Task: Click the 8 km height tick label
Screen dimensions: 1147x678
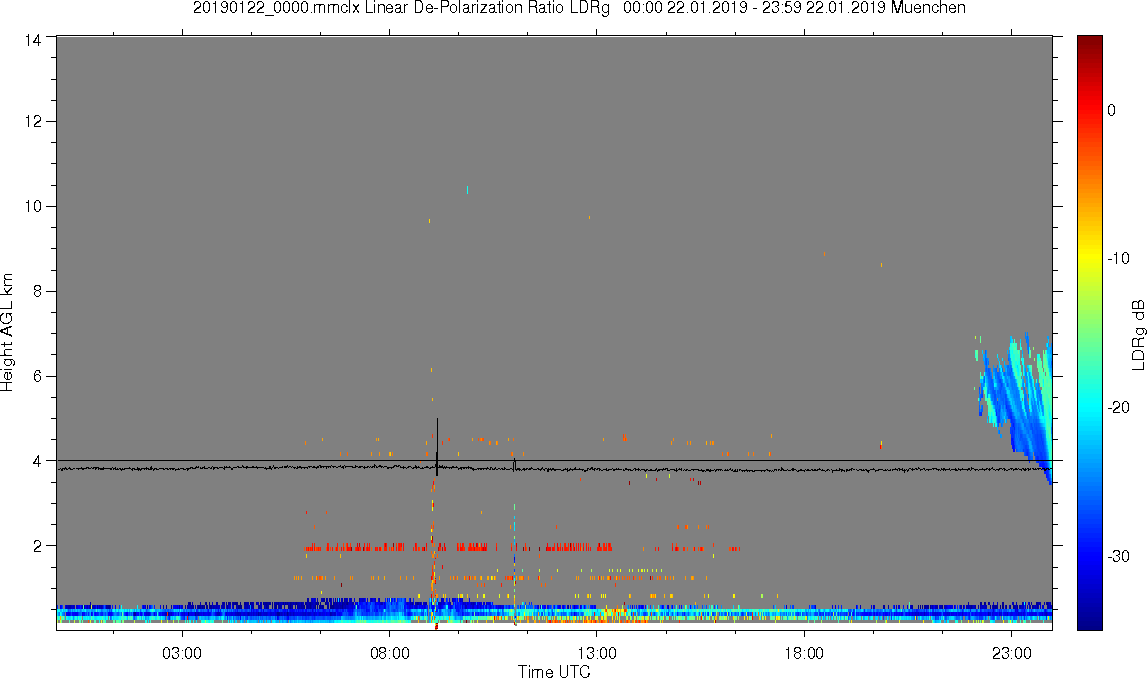Action: (37, 291)
